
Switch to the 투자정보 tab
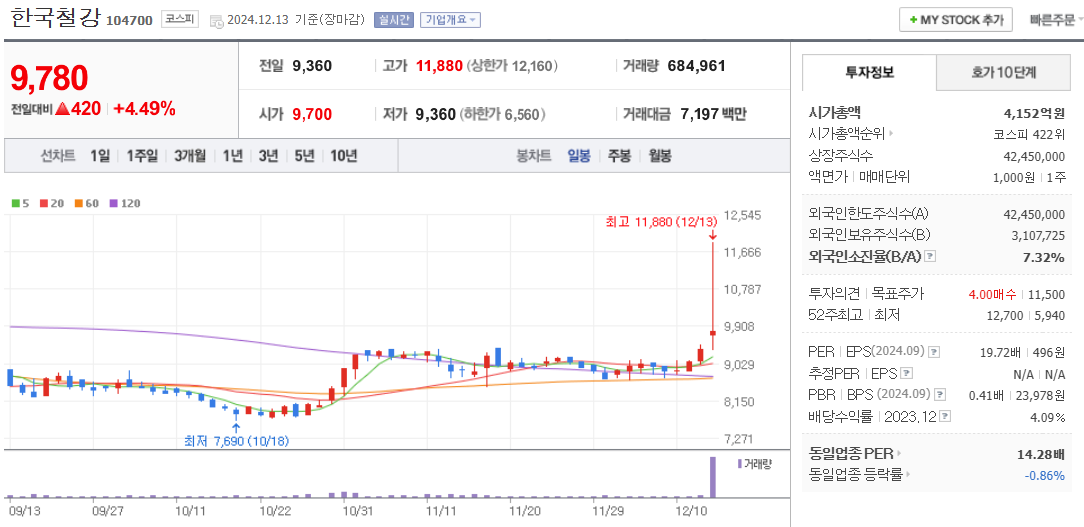[869, 72]
